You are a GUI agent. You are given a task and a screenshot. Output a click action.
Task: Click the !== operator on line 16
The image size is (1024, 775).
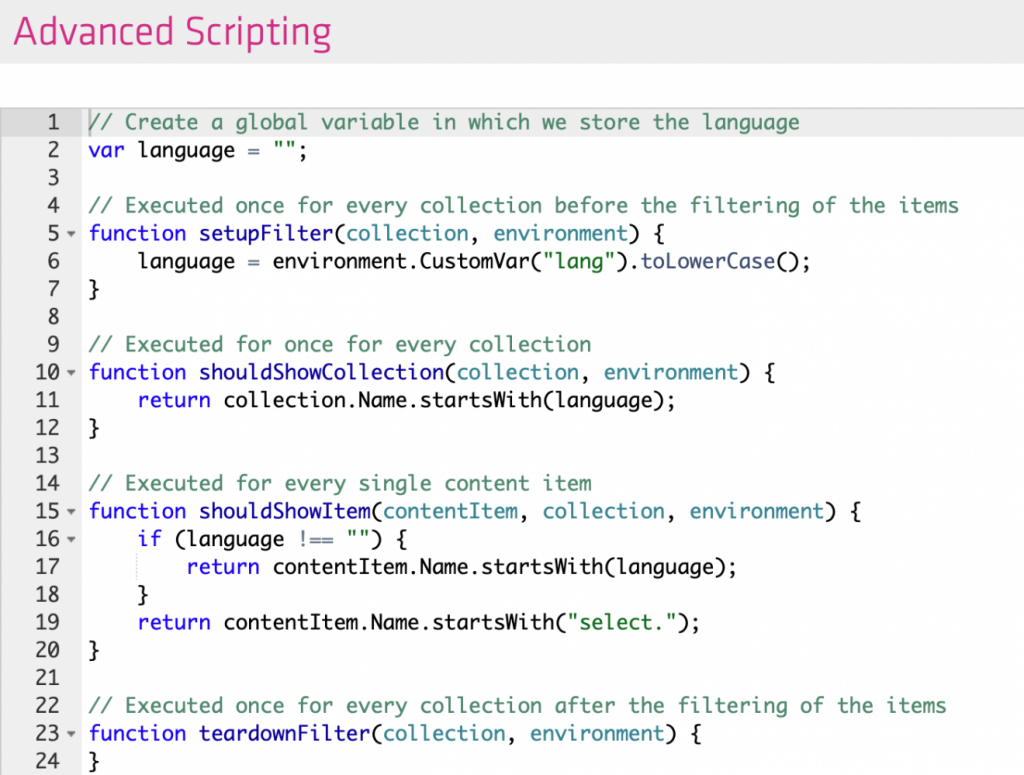point(316,540)
